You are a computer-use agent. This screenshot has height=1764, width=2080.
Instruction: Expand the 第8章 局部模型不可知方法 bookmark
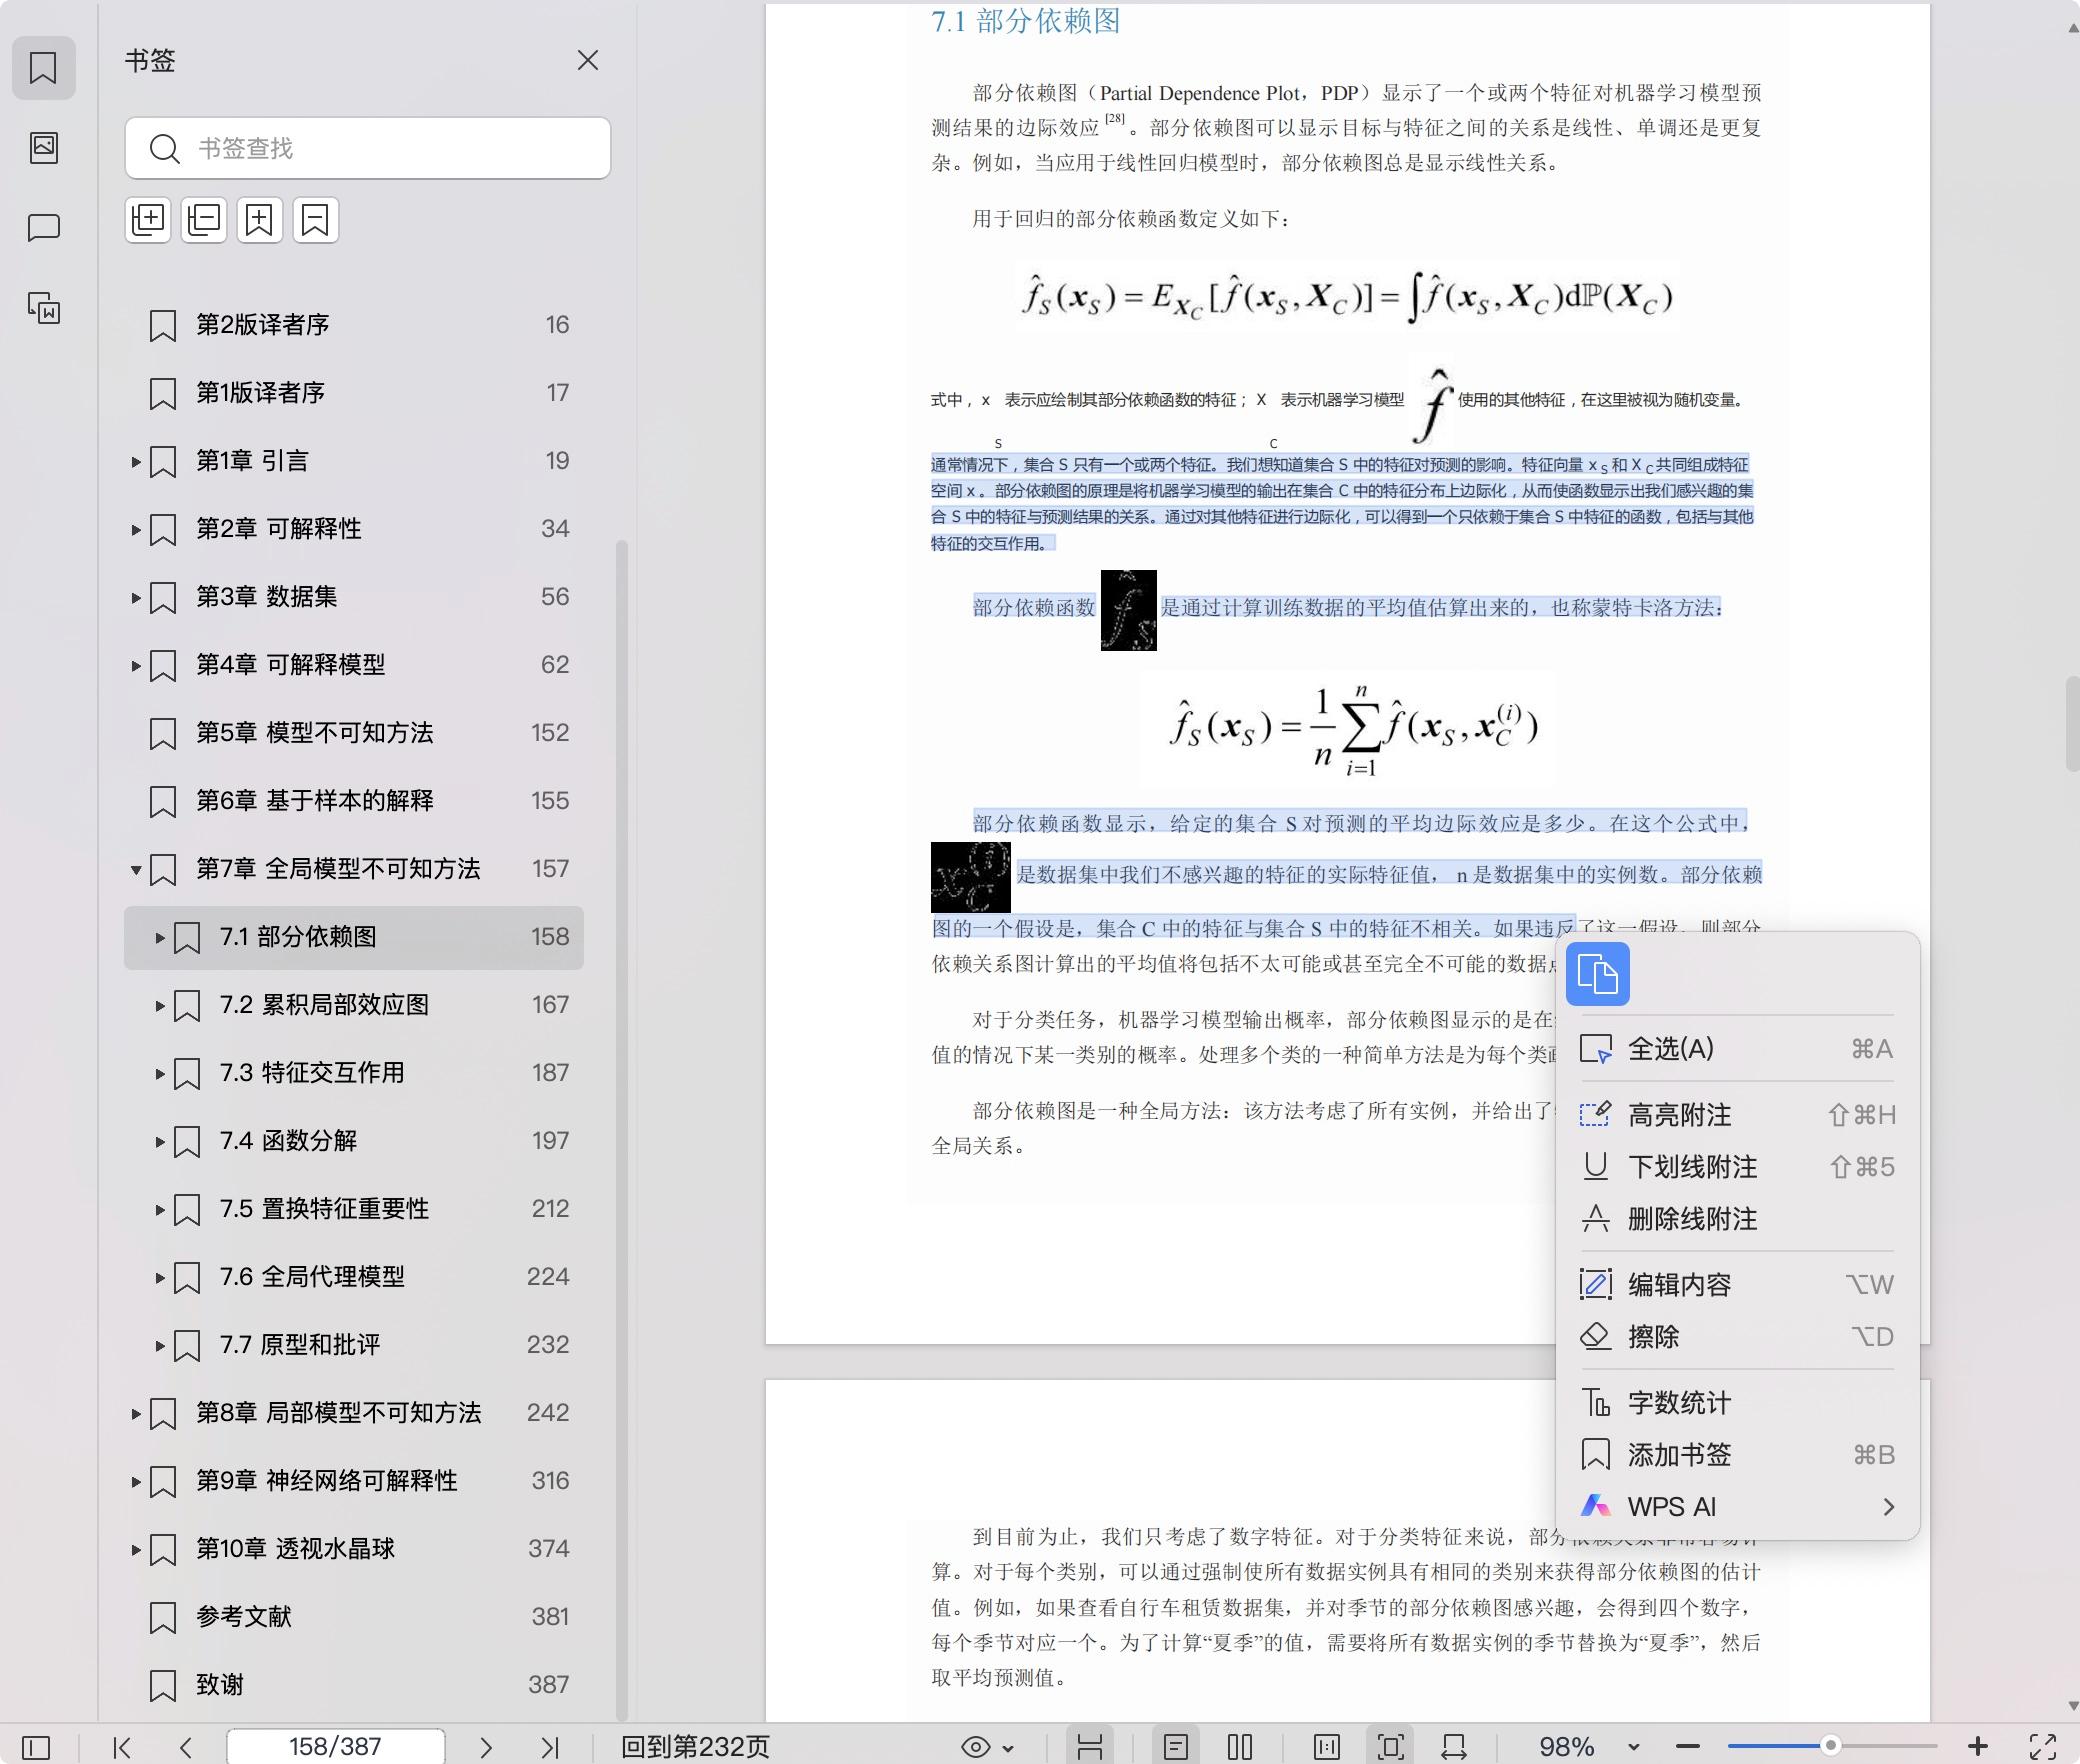[x=136, y=1413]
